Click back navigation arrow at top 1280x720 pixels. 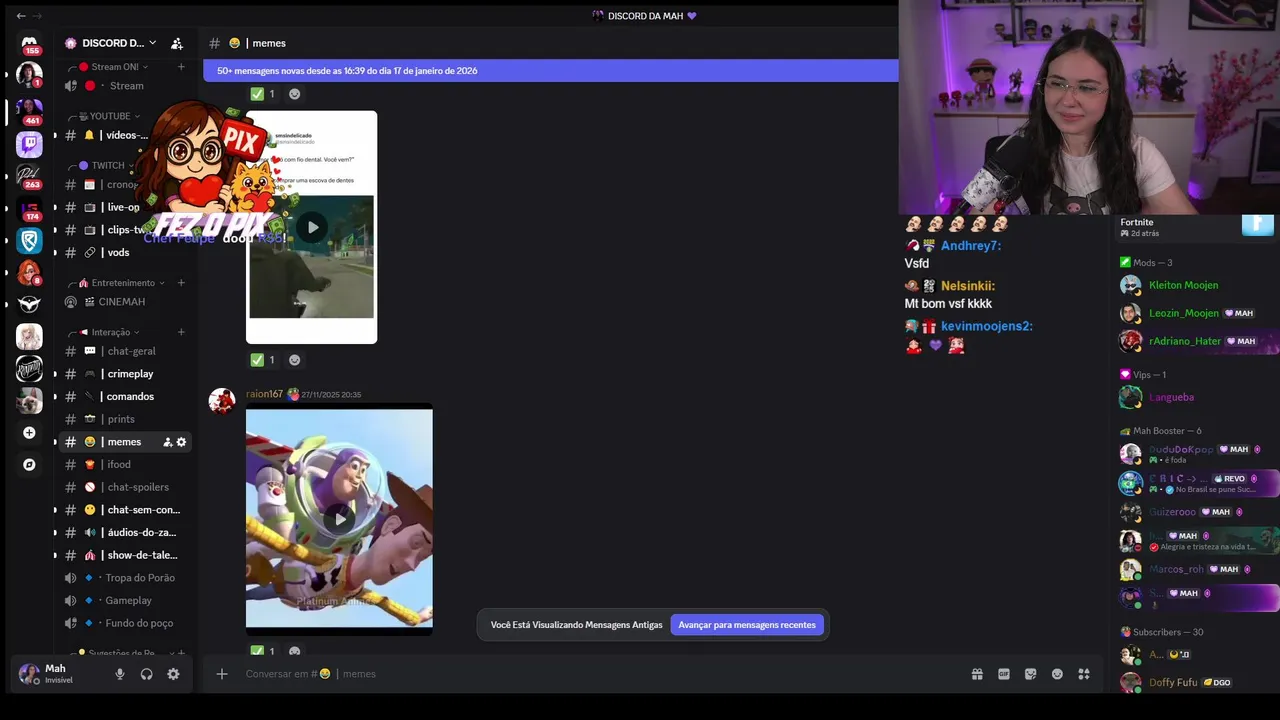(x=21, y=15)
